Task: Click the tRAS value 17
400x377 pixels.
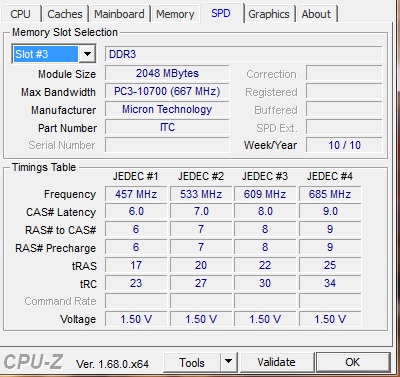Action: [136, 265]
